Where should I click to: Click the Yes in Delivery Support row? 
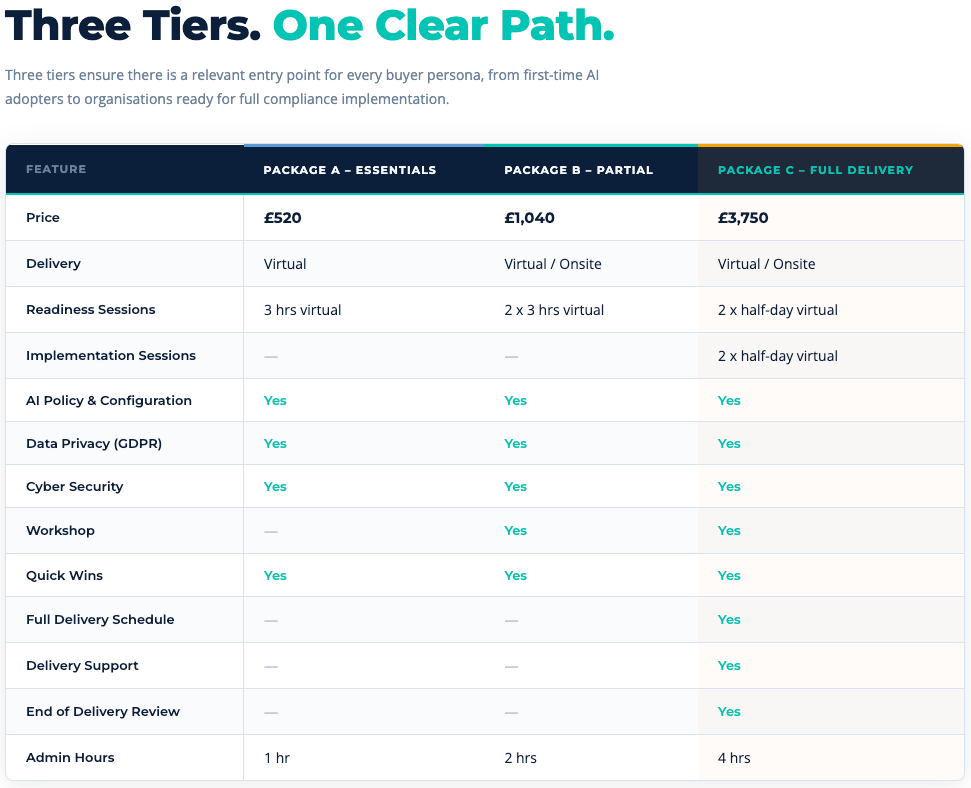coord(729,666)
